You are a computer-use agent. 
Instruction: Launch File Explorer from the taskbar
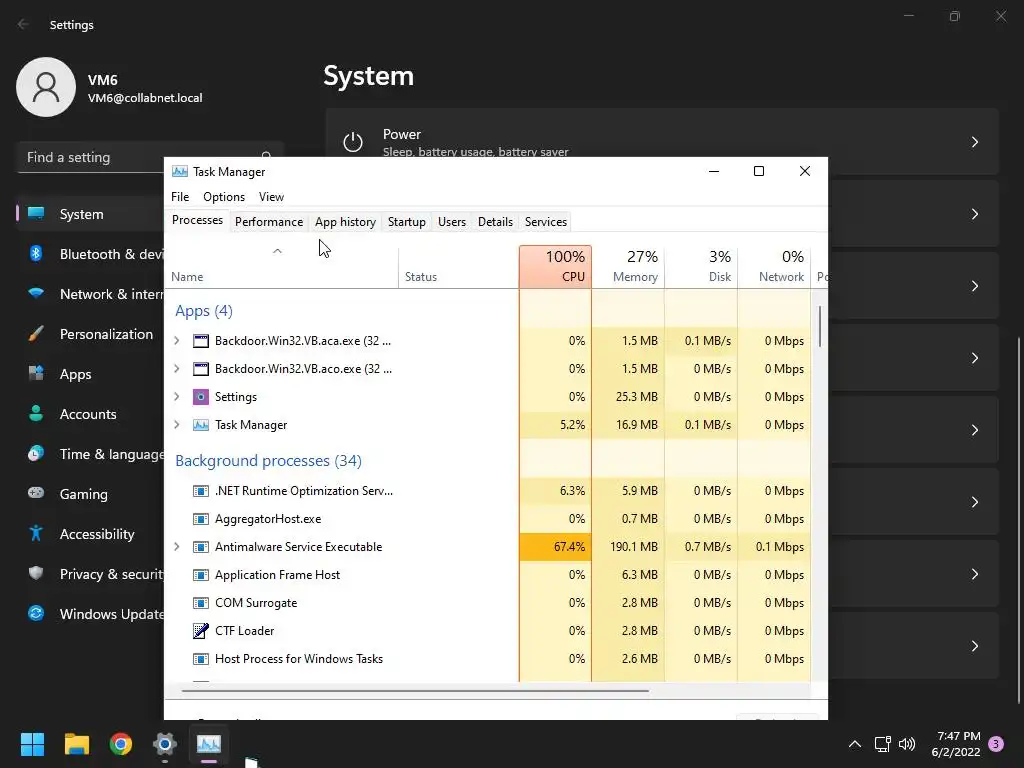76,744
